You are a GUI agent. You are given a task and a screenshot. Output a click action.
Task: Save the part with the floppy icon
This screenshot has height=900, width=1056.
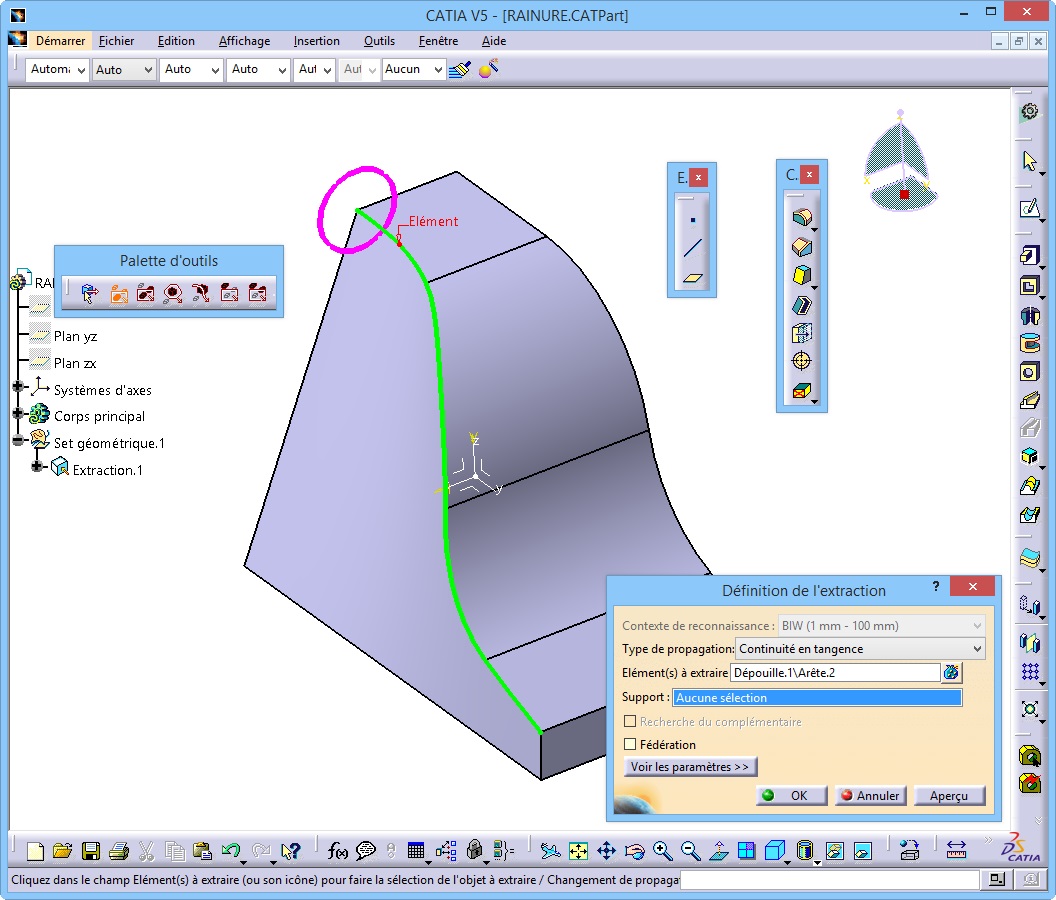[x=91, y=851]
